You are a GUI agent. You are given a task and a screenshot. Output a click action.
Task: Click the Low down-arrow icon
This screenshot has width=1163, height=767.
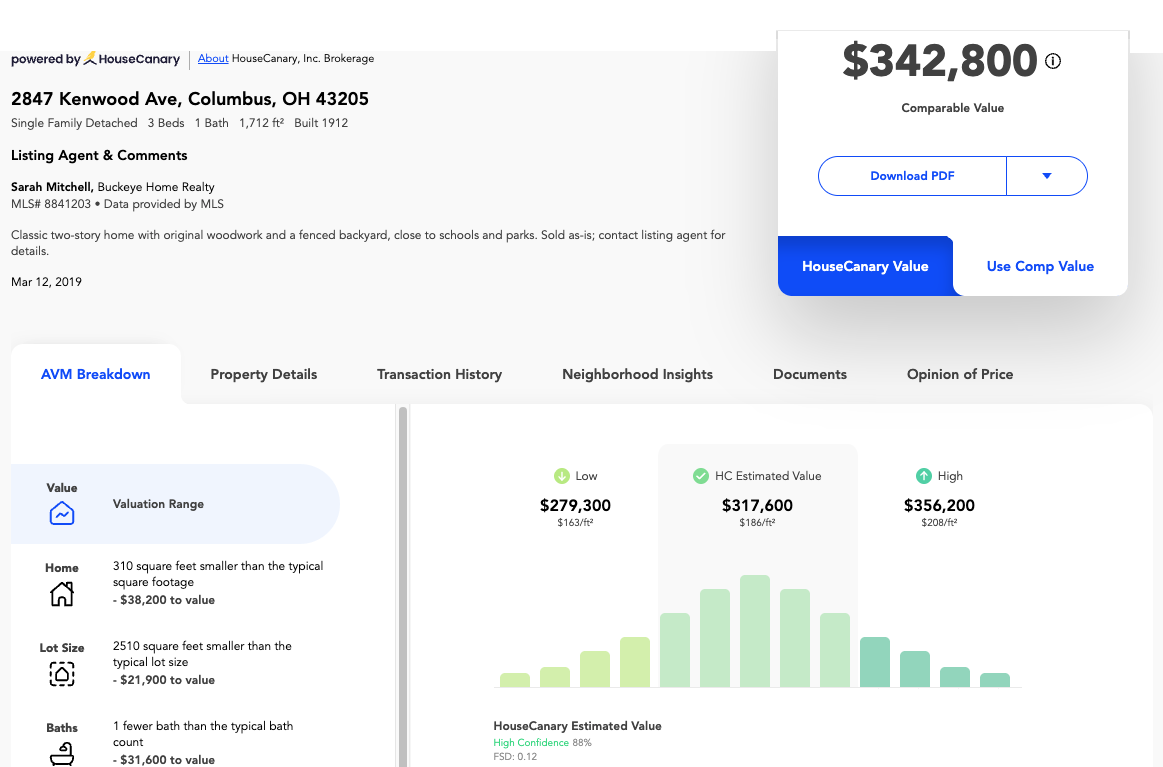coord(561,475)
